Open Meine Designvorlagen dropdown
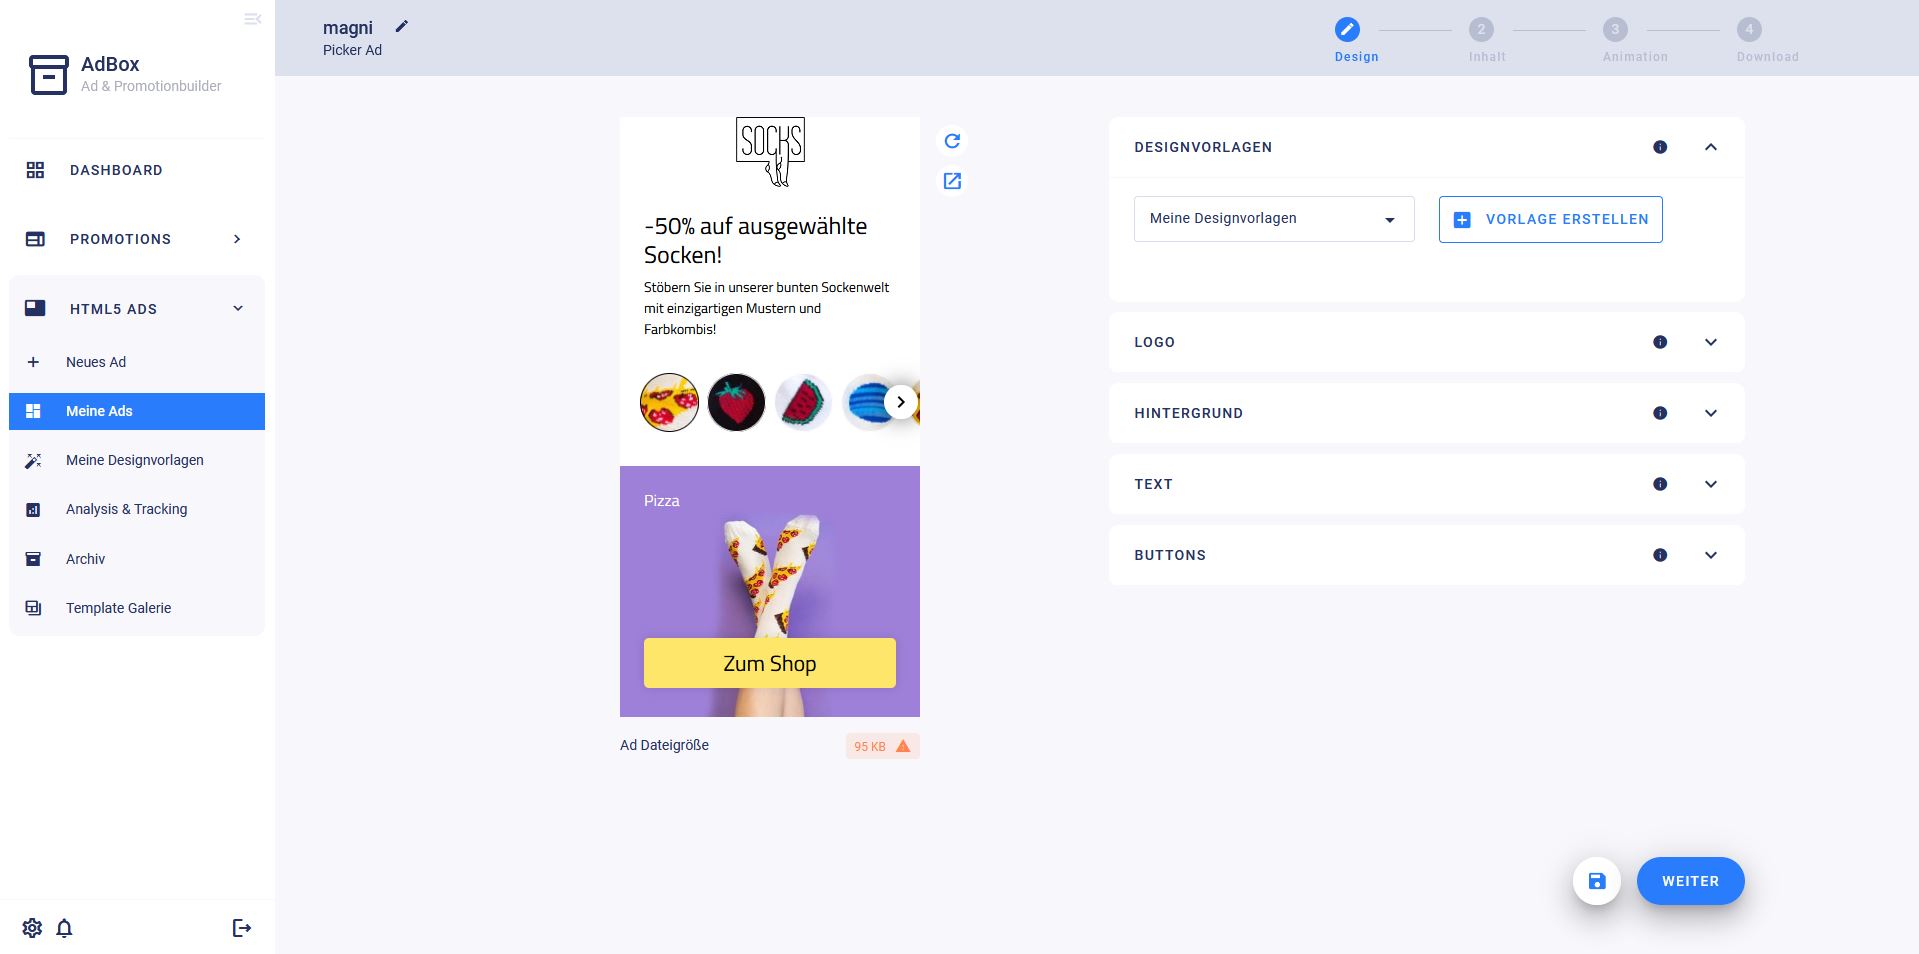Image resolution: width=1919 pixels, height=954 pixels. coord(1274,219)
